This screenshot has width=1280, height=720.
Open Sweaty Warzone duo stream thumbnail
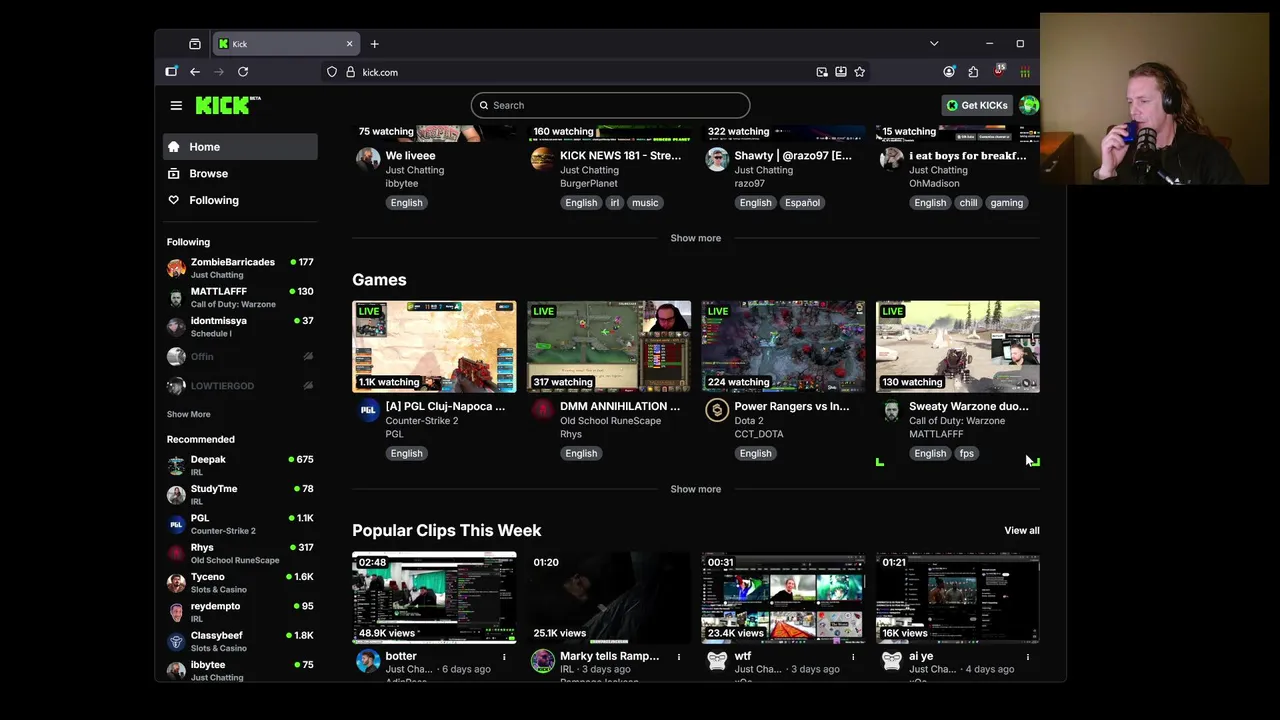coord(958,346)
